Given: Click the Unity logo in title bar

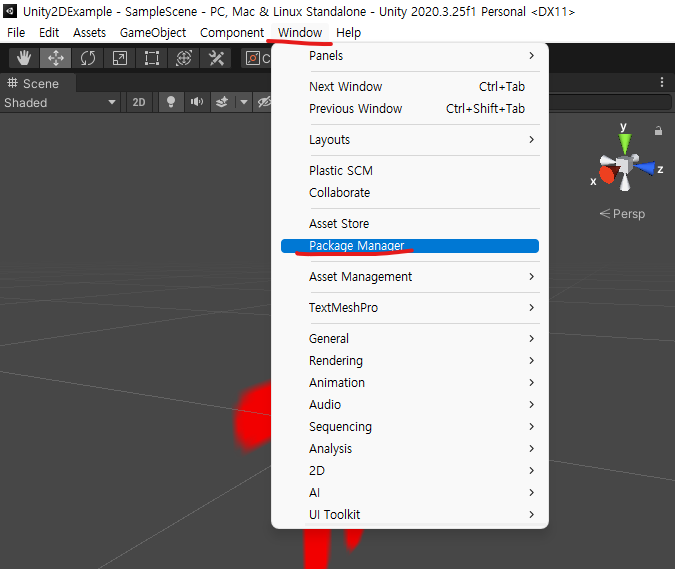Looking at the screenshot, I should pyautogui.click(x=10, y=11).
